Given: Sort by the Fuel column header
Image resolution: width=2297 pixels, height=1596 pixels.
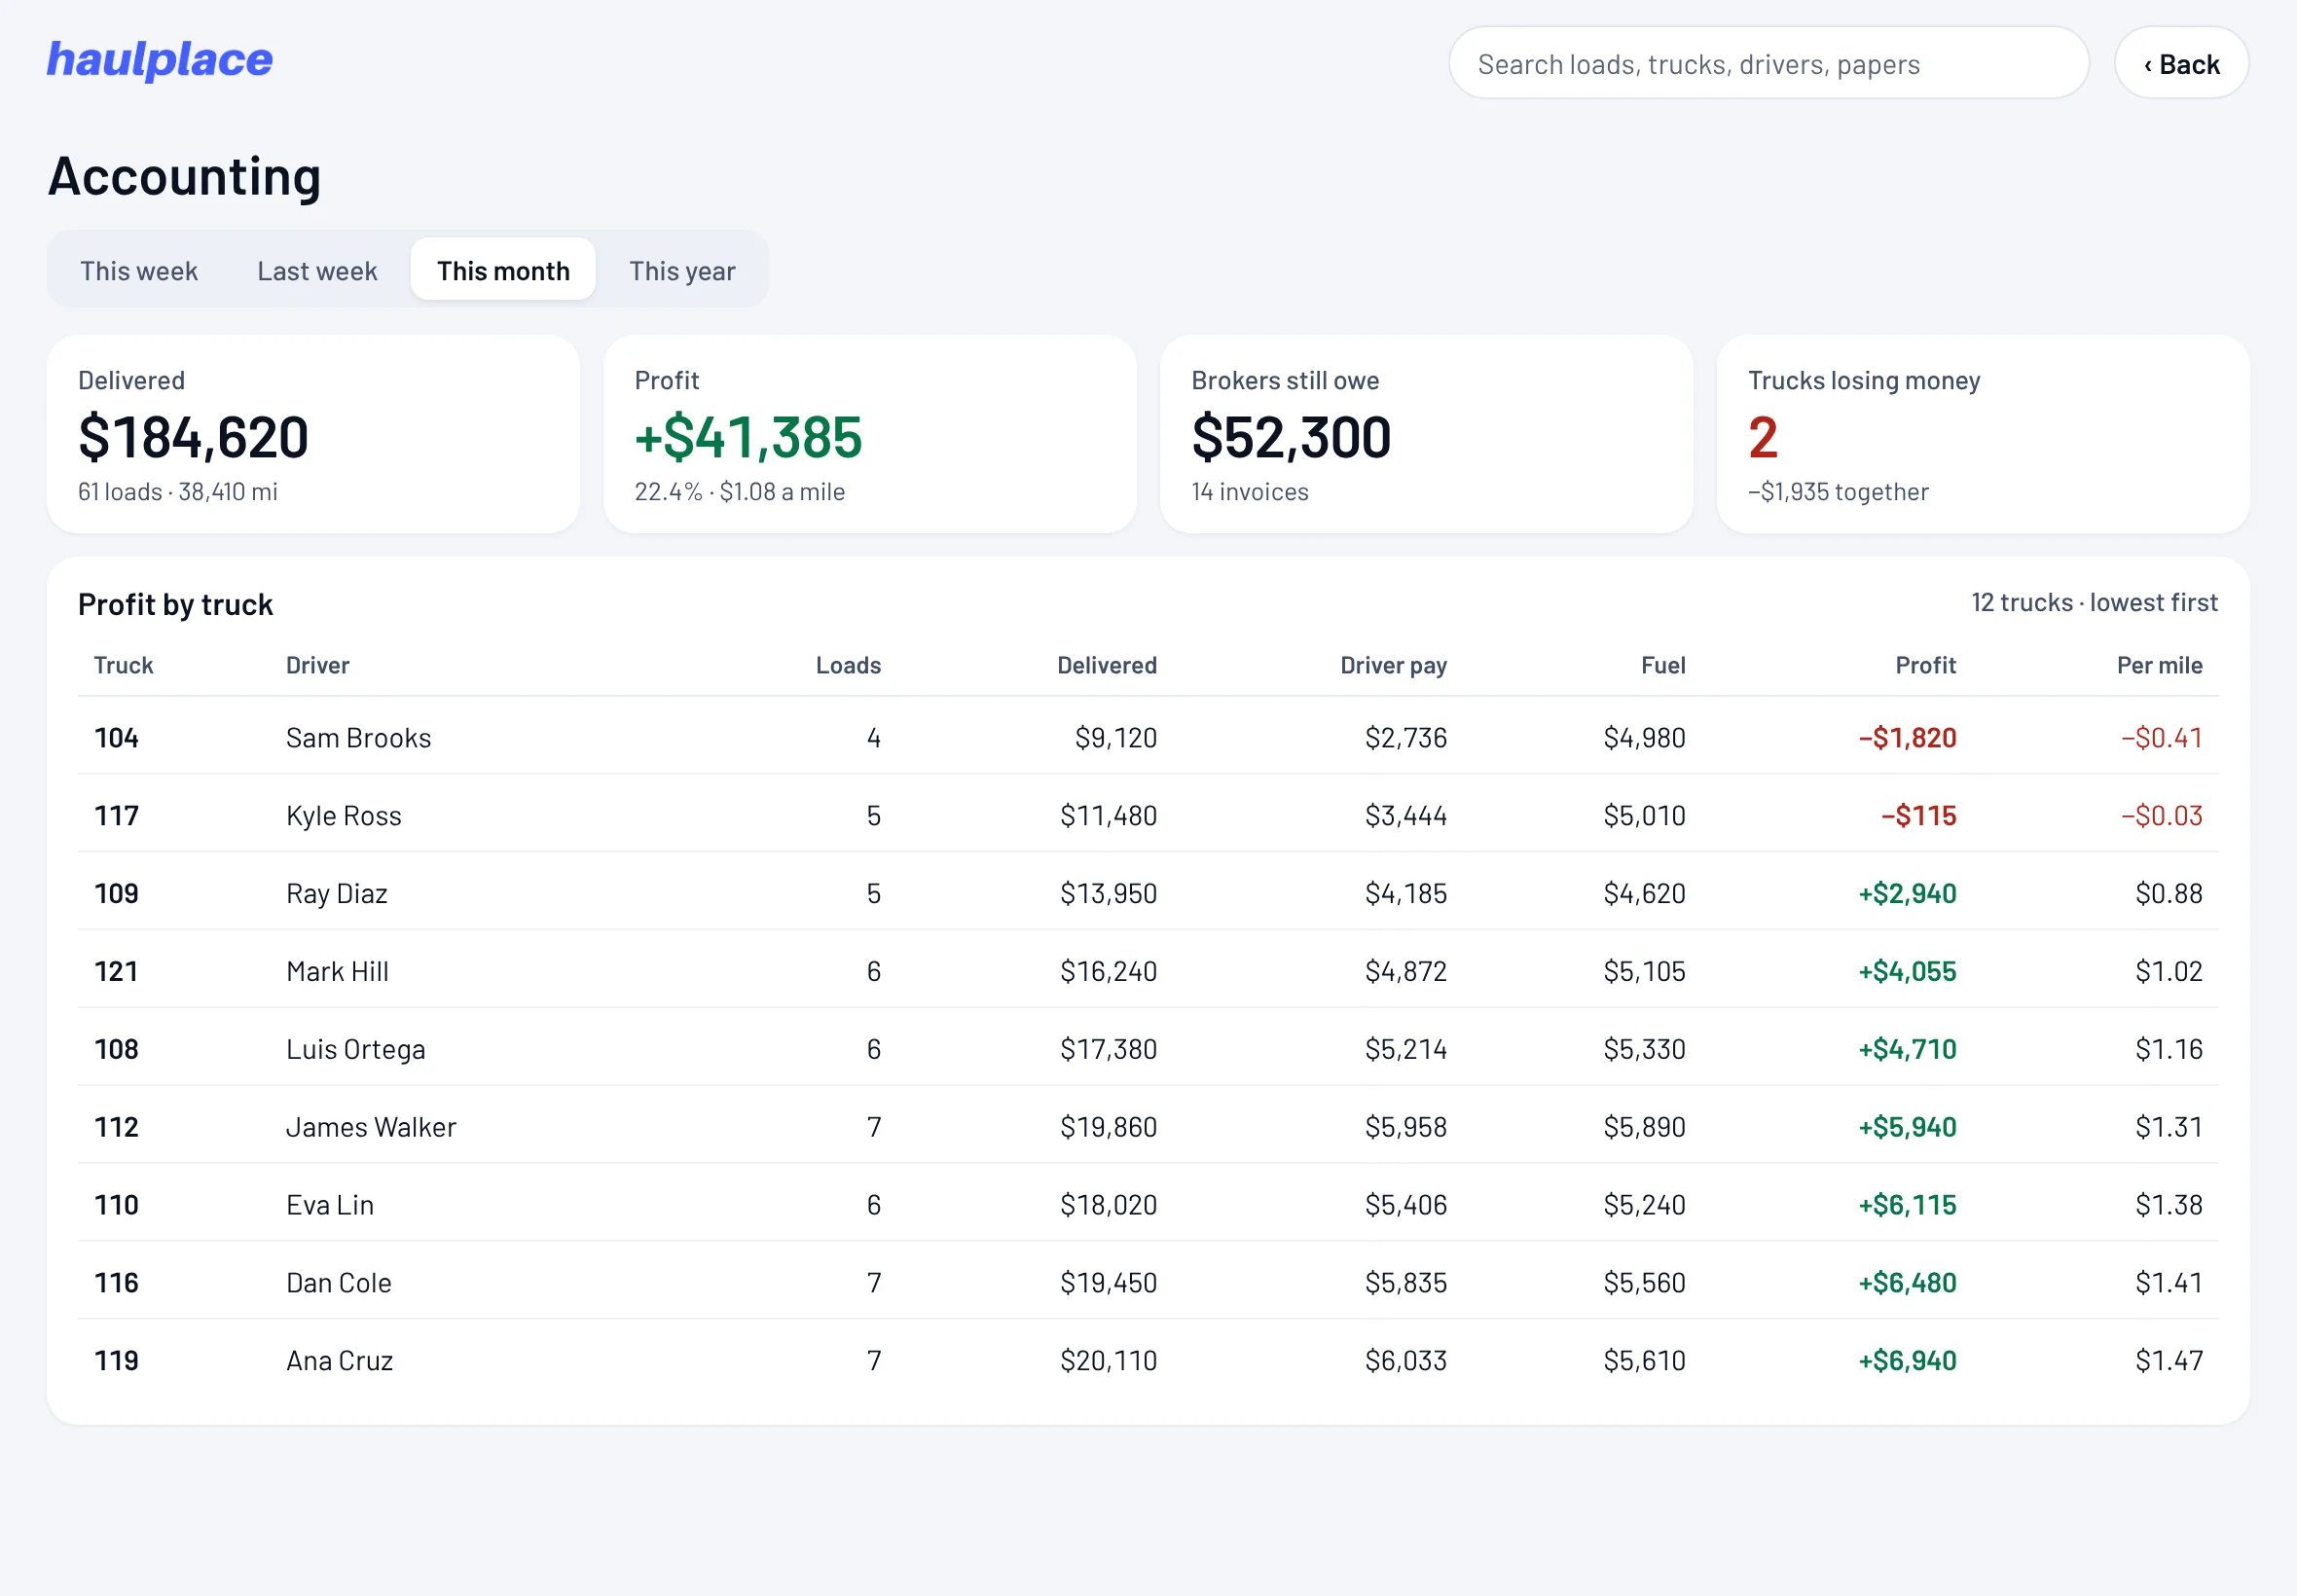Looking at the screenshot, I should 1663,666.
